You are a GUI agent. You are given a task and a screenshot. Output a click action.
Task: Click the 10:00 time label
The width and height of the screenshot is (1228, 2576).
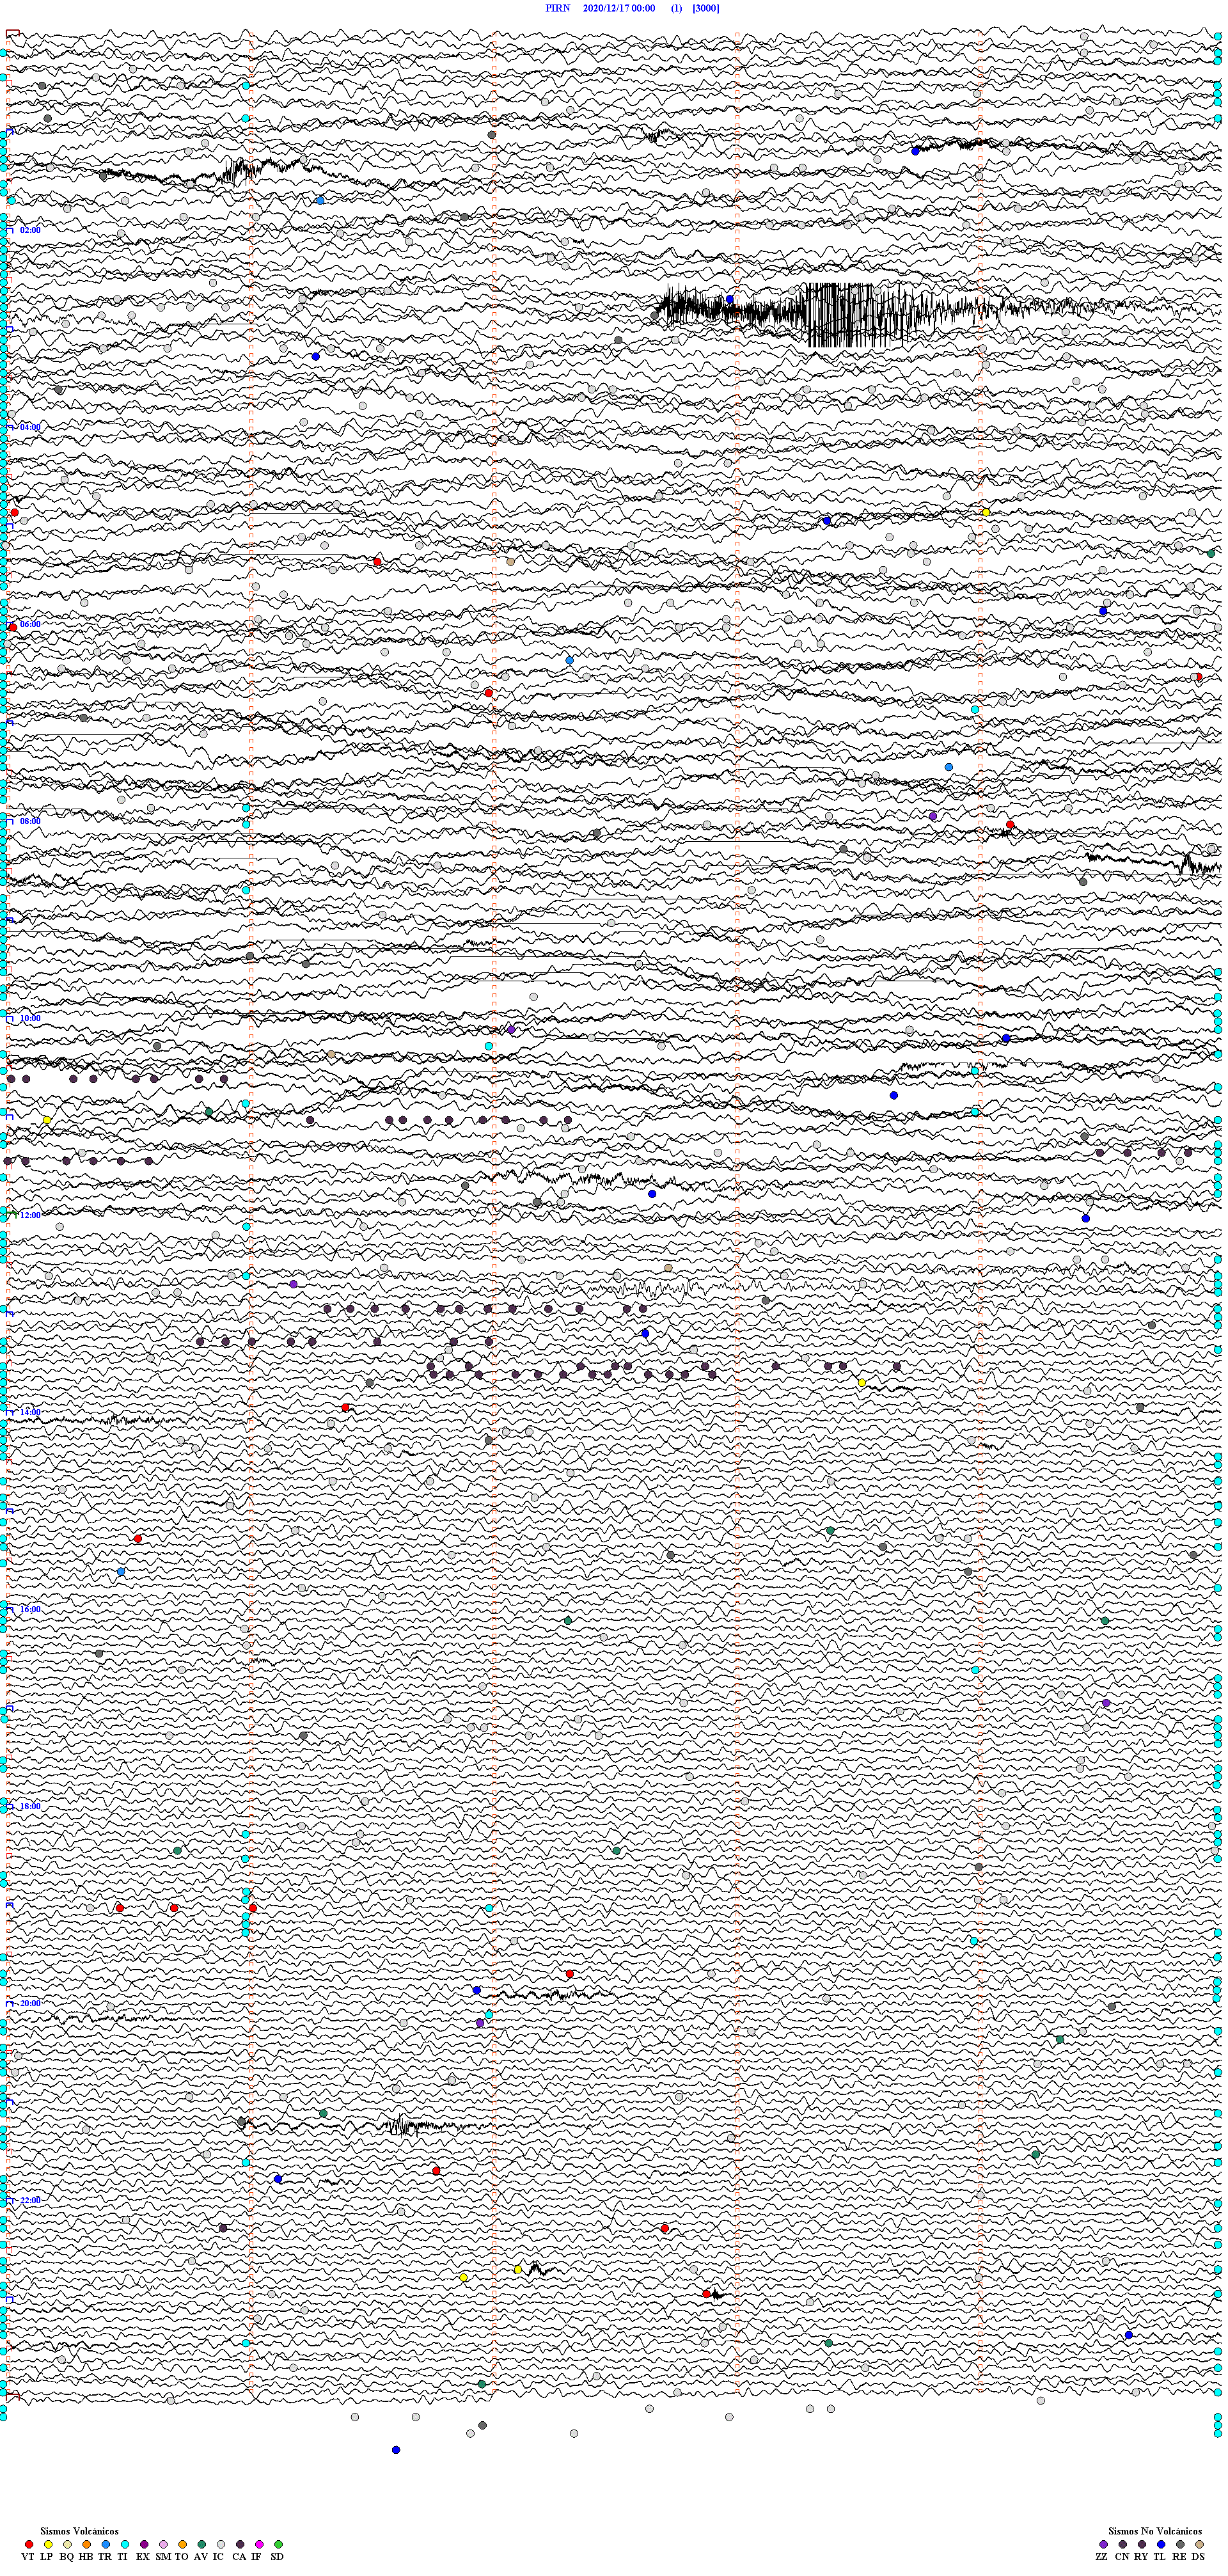pyautogui.click(x=30, y=1018)
